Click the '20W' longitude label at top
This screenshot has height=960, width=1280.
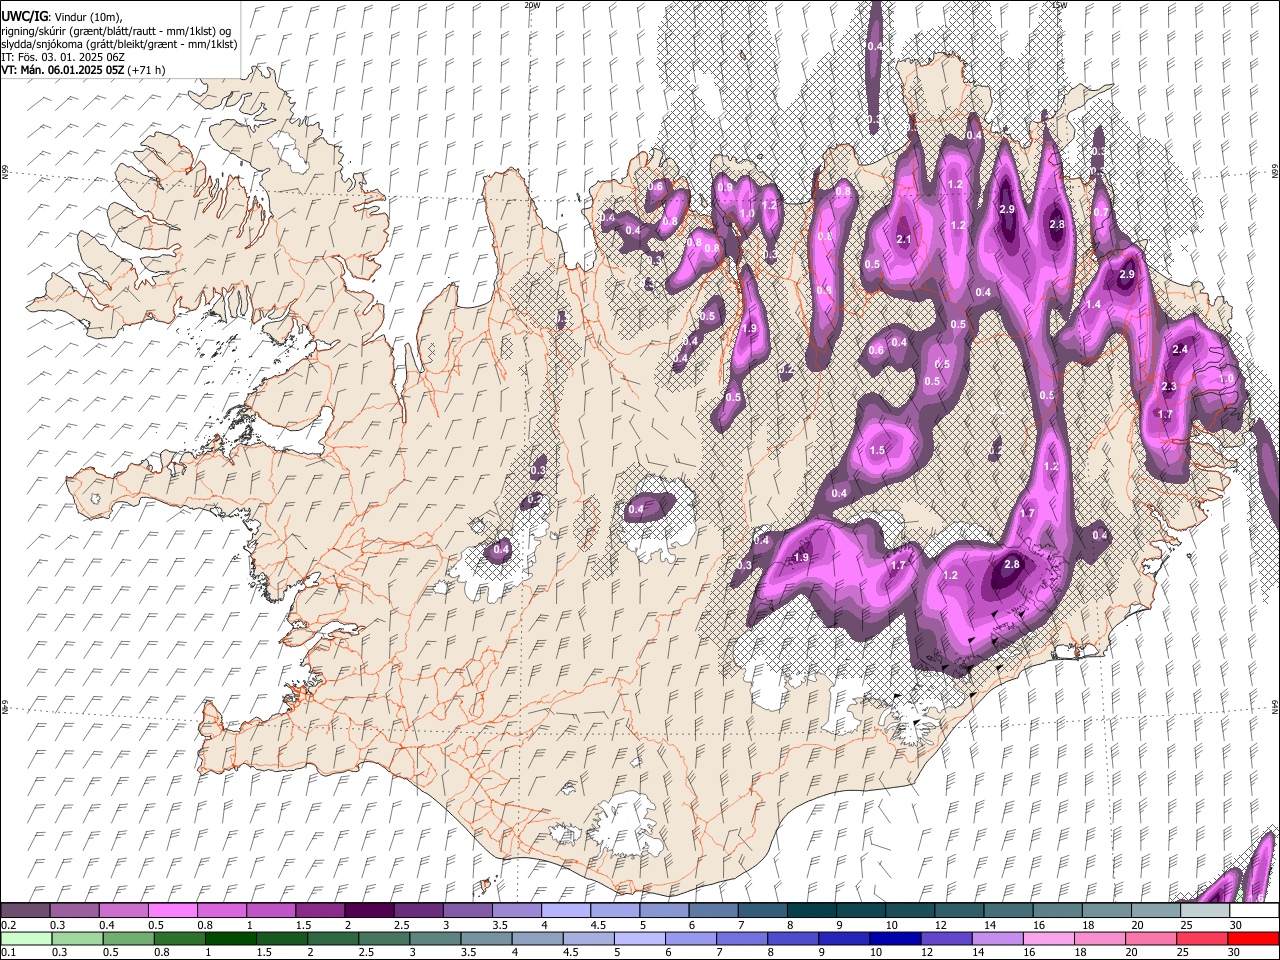[x=533, y=5]
